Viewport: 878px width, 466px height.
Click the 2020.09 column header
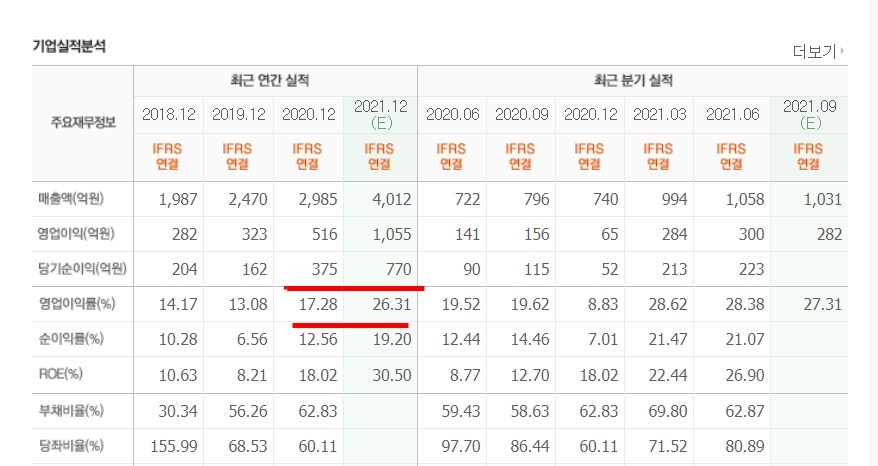tap(521, 114)
